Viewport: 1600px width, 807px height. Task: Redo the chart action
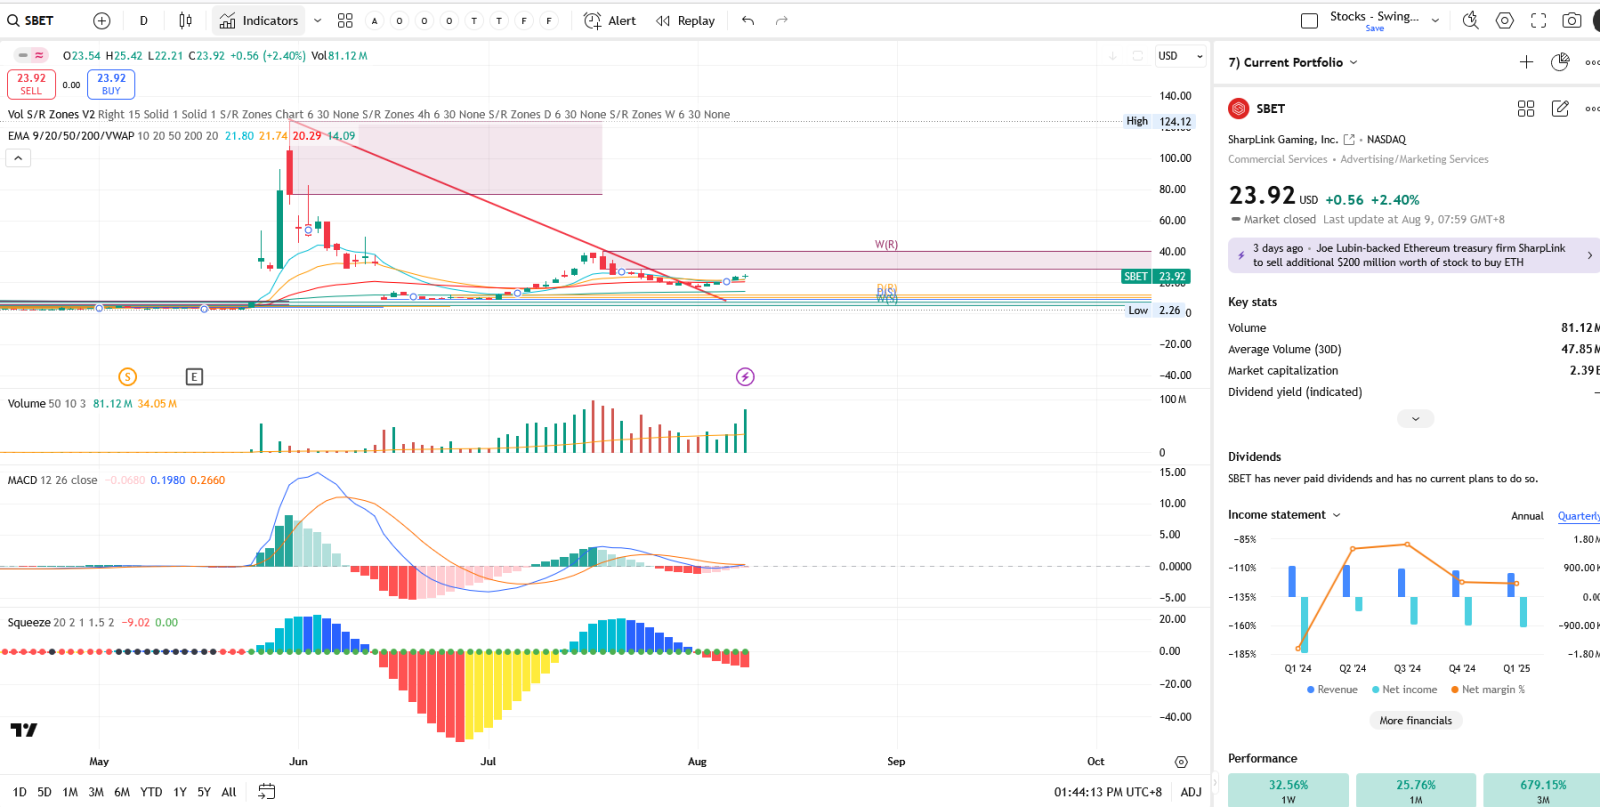782,20
